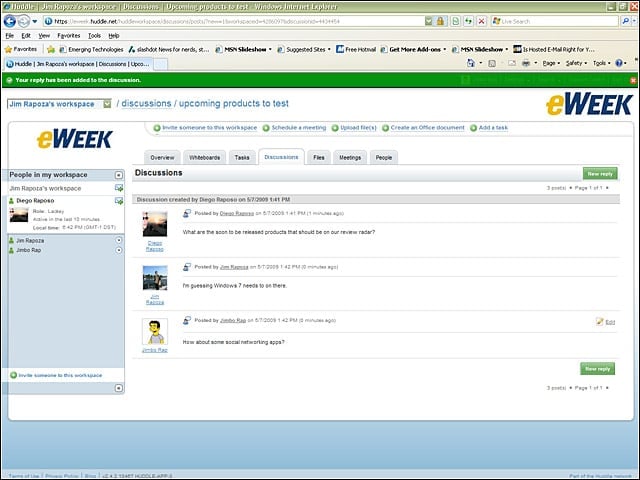The width and height of the screenshot is (640, 480).
Task: Select the Discussions tab
Action: [281, 157]
